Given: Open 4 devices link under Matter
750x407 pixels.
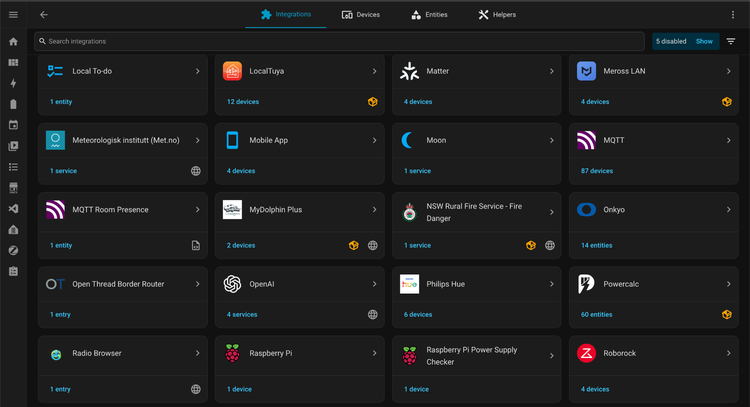Looking at the screenshot, I should click(x=418, y=102).
